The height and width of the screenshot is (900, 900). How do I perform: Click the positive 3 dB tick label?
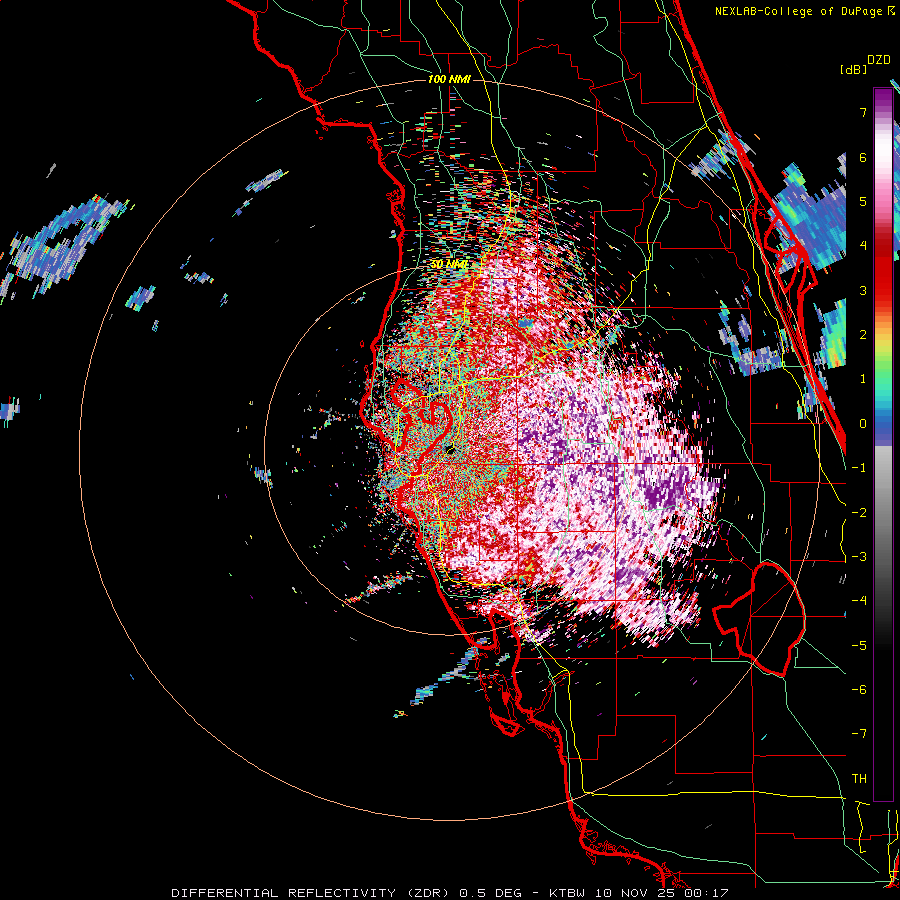point(863,290)
